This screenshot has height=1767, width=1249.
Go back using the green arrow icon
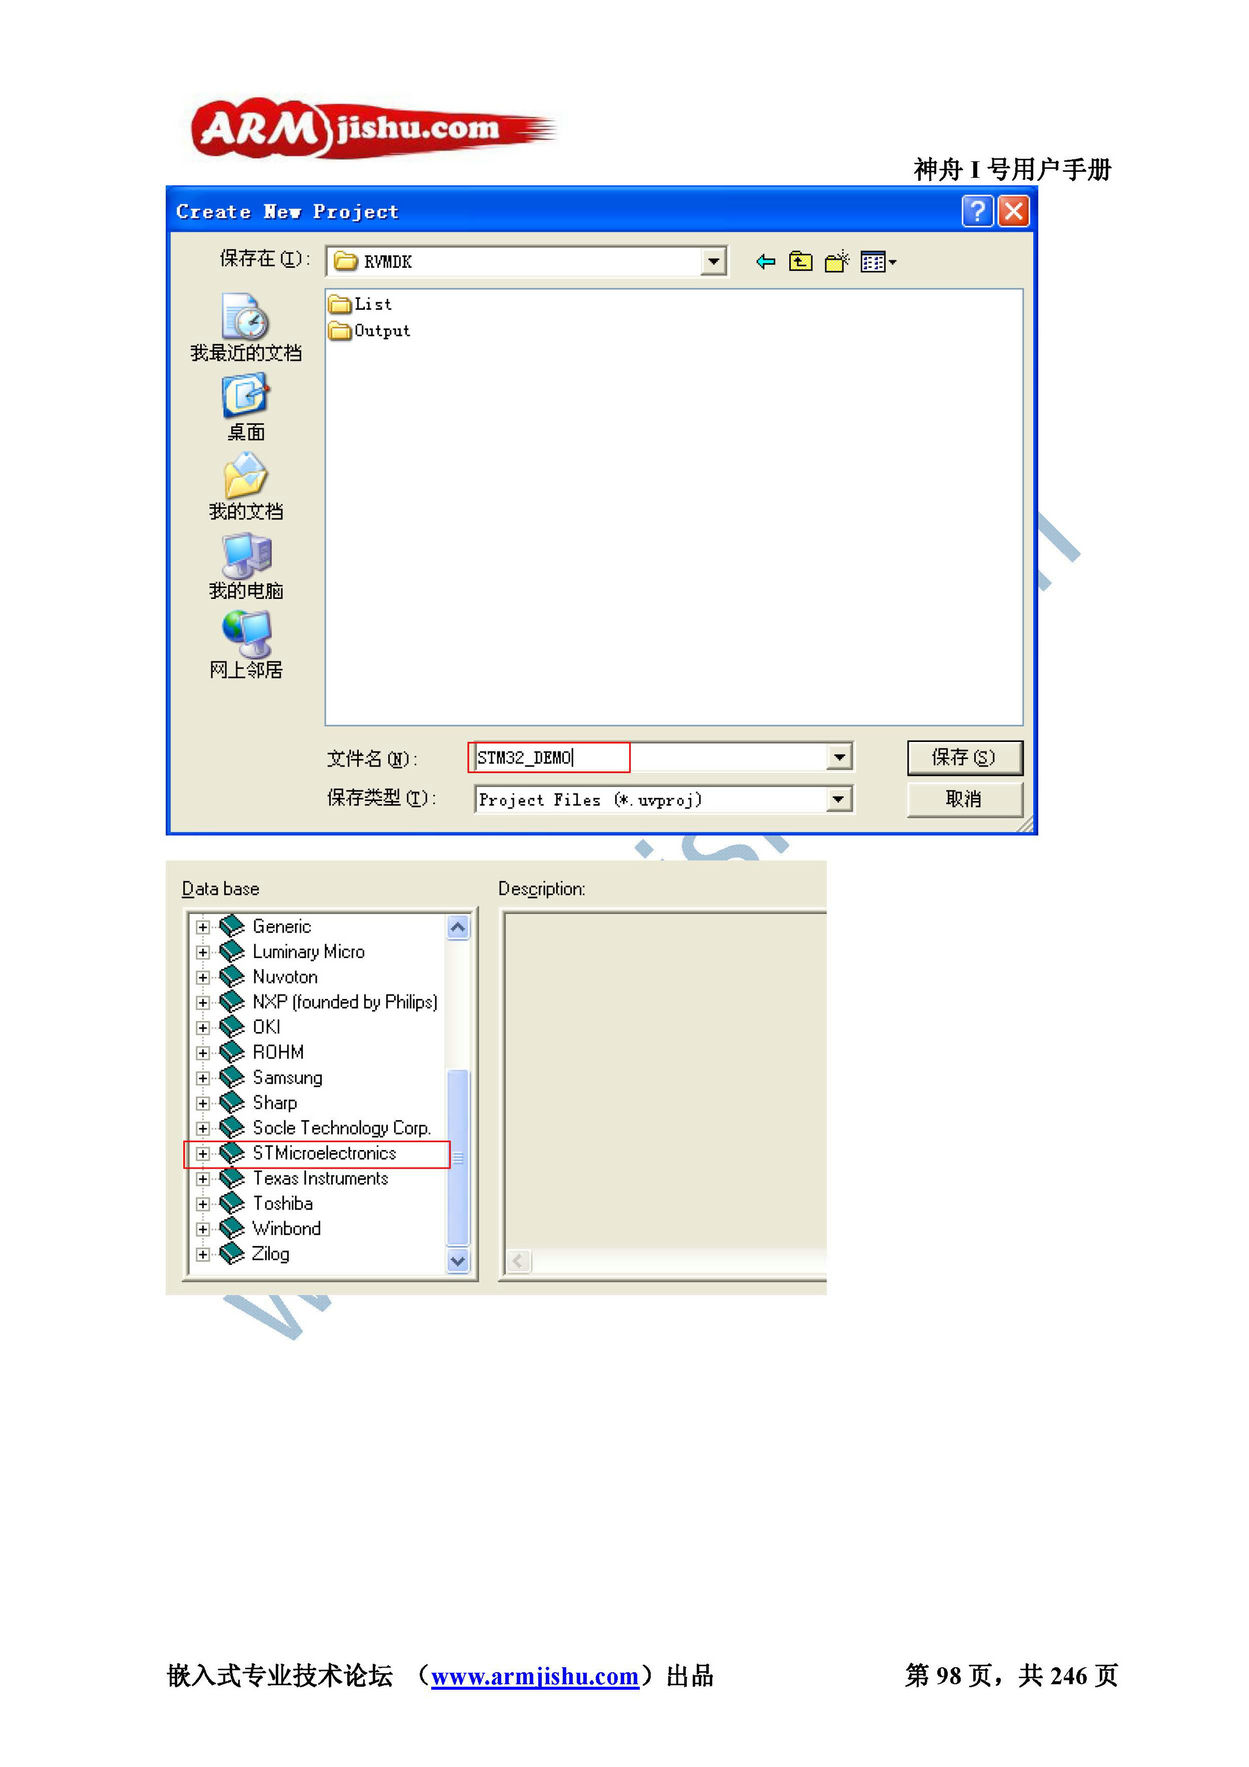point(766,262)
